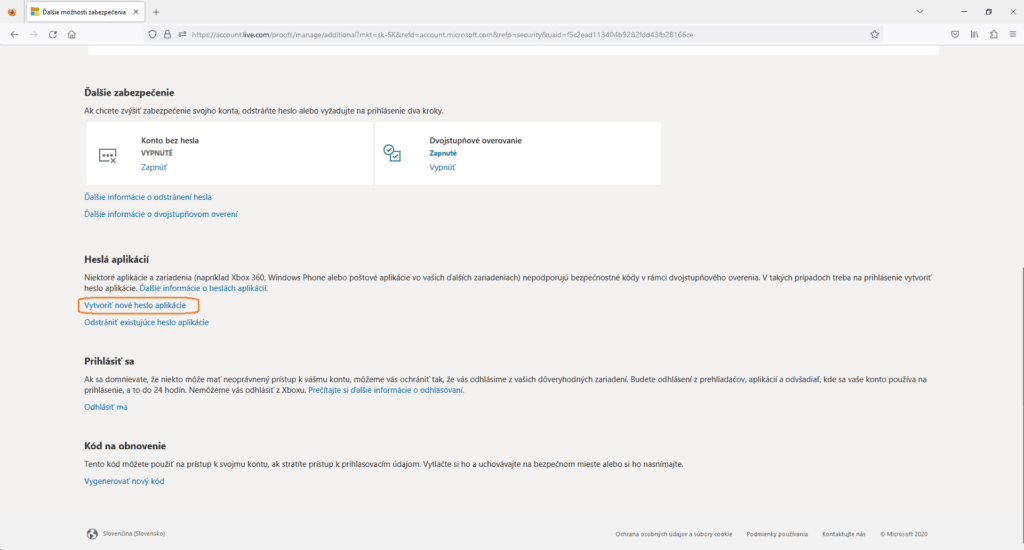Click the browser back arrow

coord(14,34)
